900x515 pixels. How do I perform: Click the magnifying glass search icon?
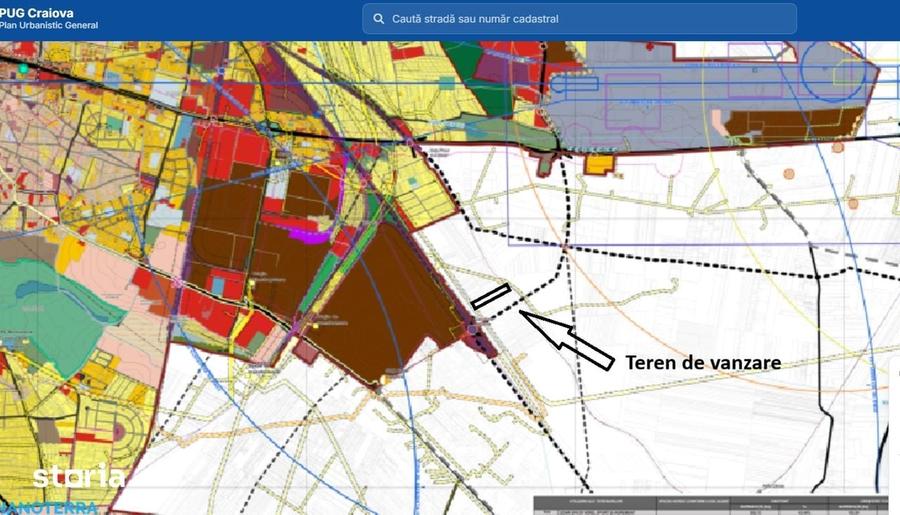pyautogui.click(x=378, y=18)
